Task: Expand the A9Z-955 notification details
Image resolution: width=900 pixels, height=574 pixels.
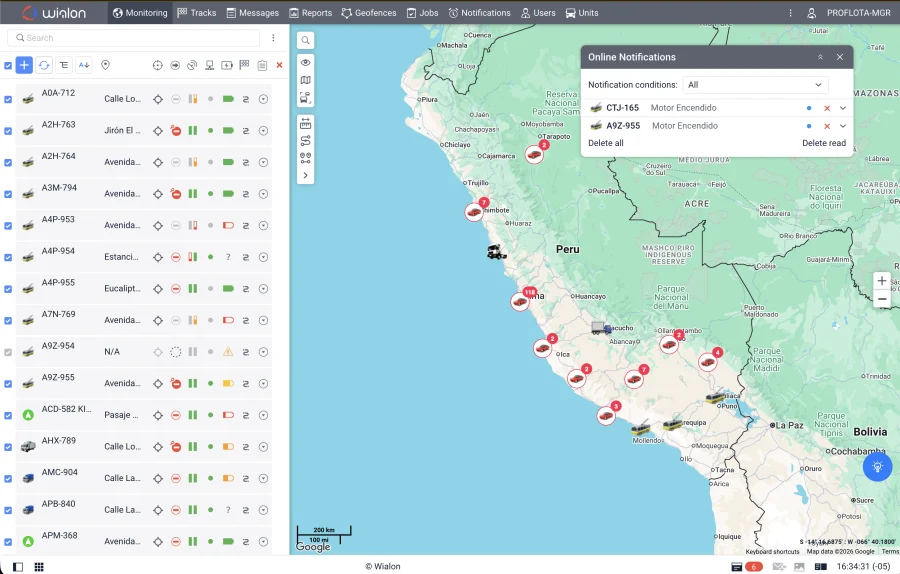Action: (843, 126)
